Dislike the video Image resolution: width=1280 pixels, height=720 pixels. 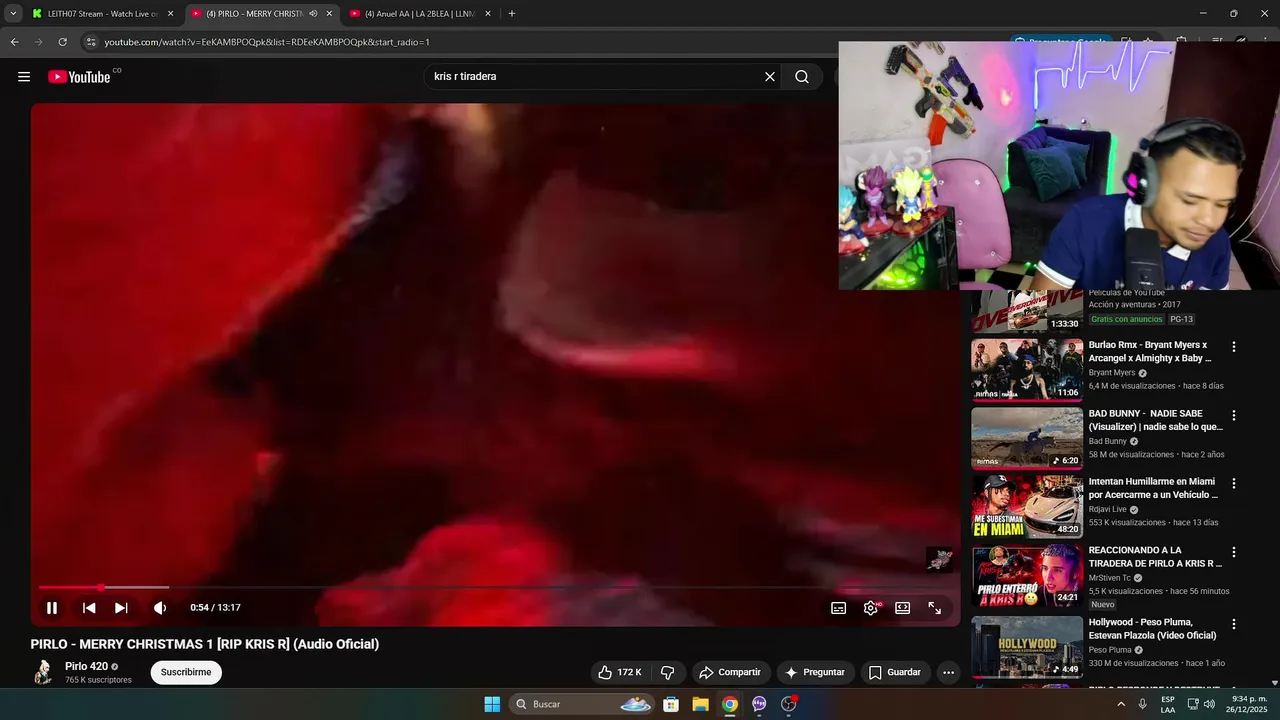pos(668,672)
